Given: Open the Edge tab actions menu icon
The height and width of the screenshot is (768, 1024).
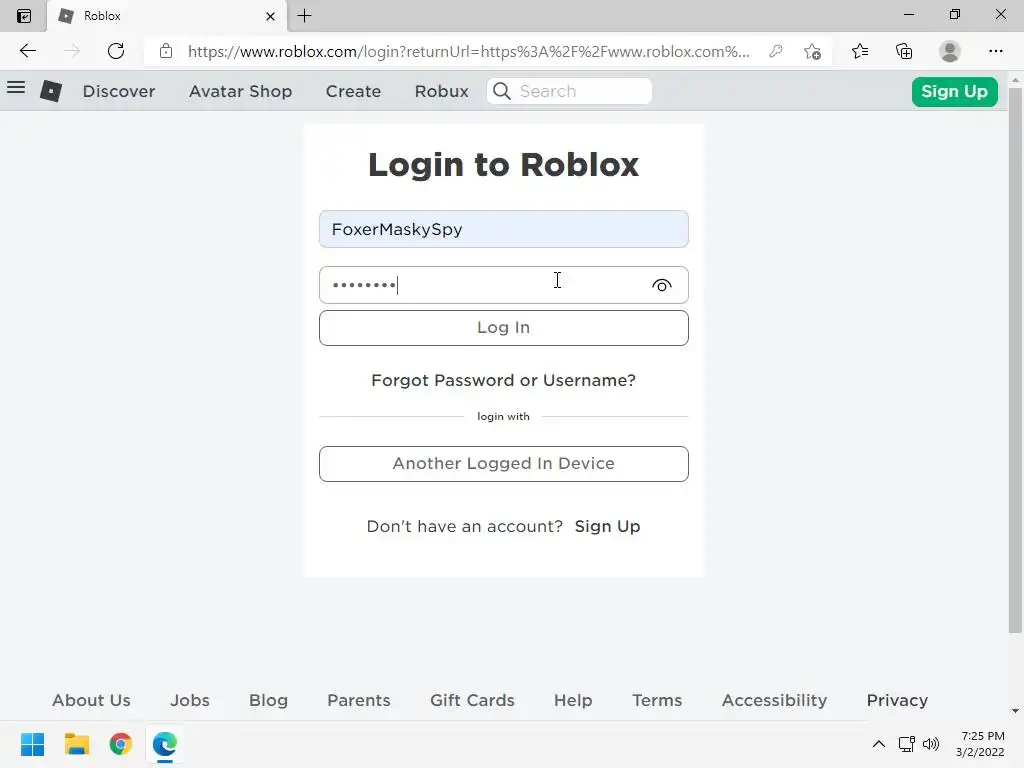Looking at the screenshot, I should coord(24,16).
